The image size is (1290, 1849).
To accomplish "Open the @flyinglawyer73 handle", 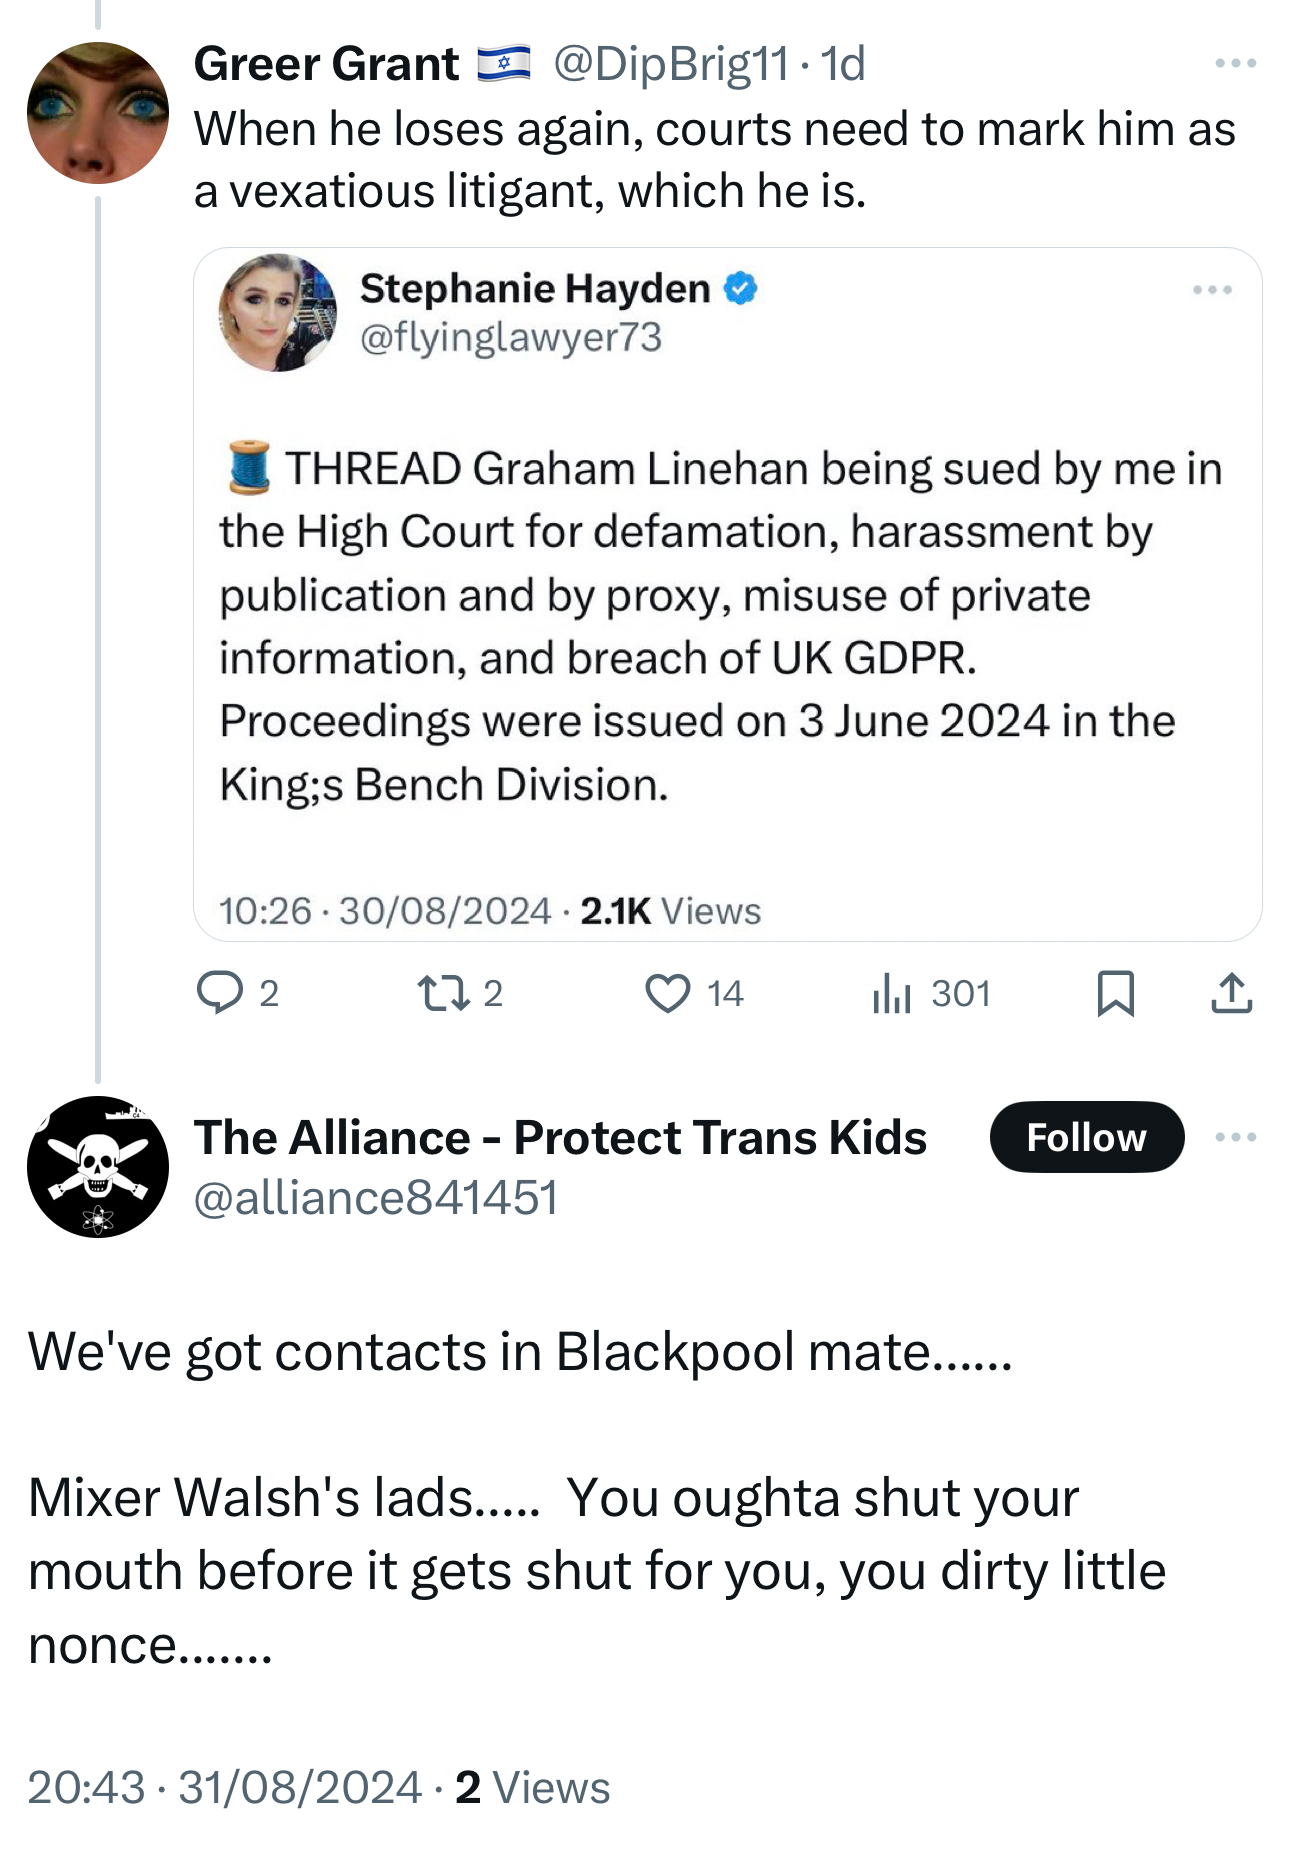I will (x=511, y=338).
